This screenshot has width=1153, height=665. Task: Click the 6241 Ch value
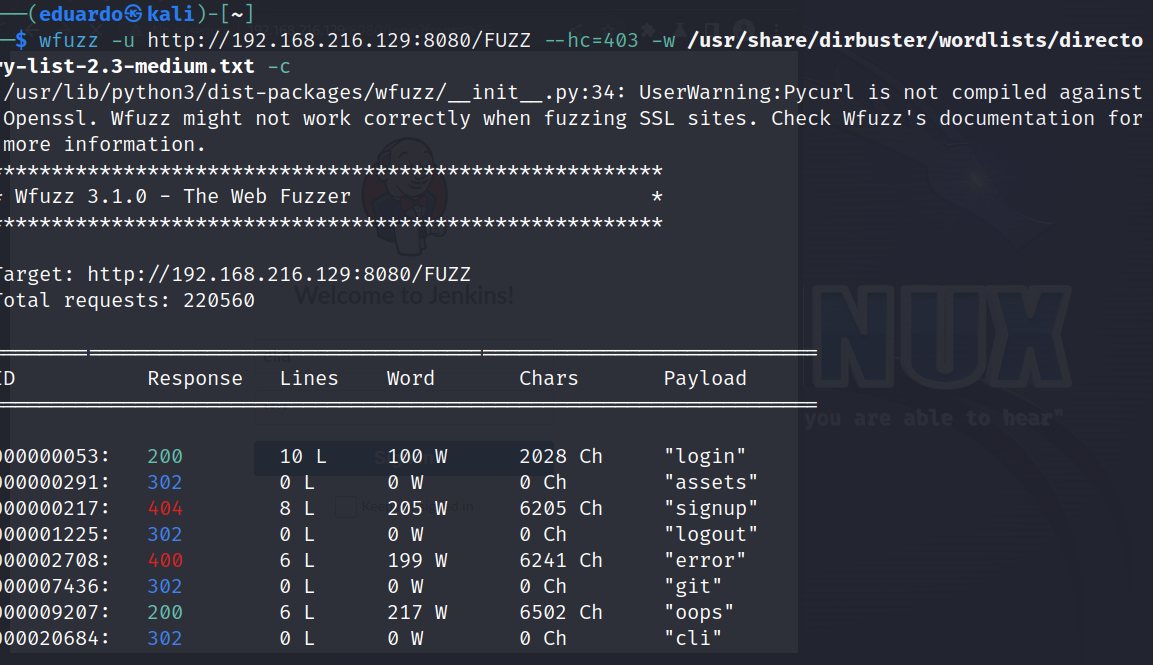pyautogui.click(x=560, y=561)
